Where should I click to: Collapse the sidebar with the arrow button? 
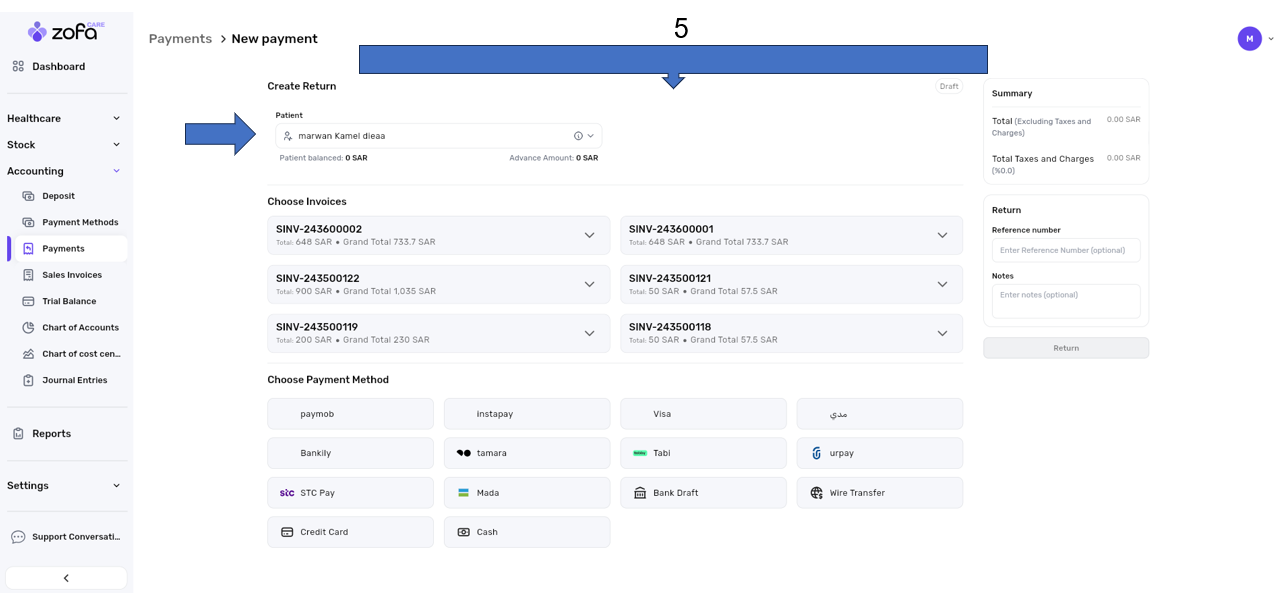point(66,578)
